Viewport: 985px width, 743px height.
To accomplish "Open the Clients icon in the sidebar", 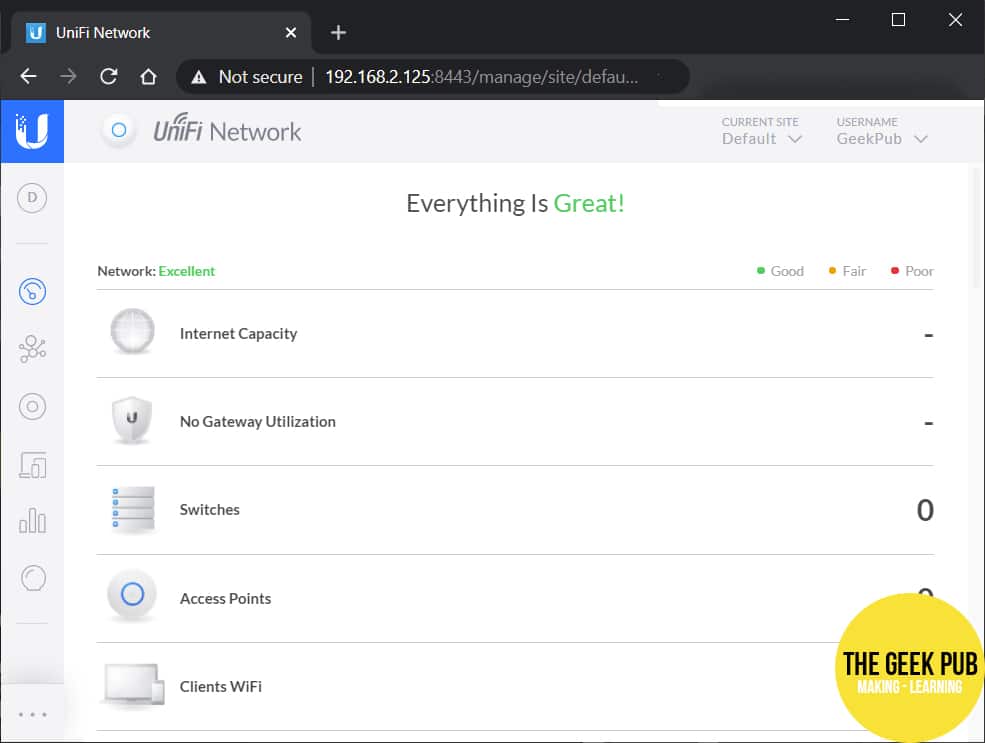I will [x=33, y=465].
